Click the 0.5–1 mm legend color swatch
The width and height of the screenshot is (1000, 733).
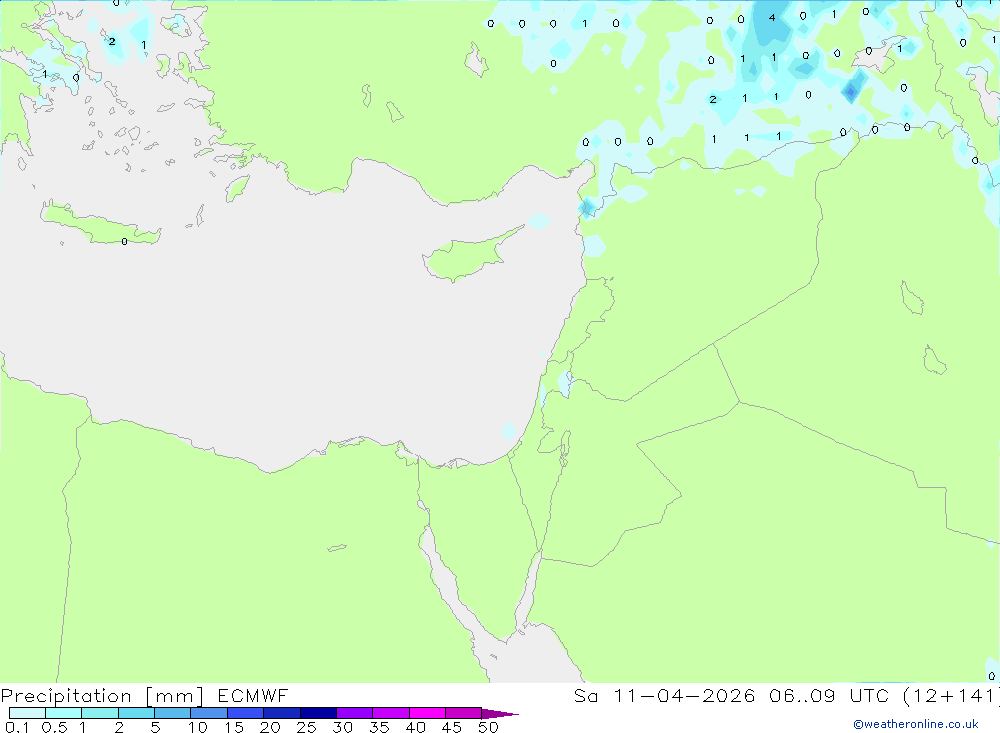pyautogui.click(x=63, y=713)
